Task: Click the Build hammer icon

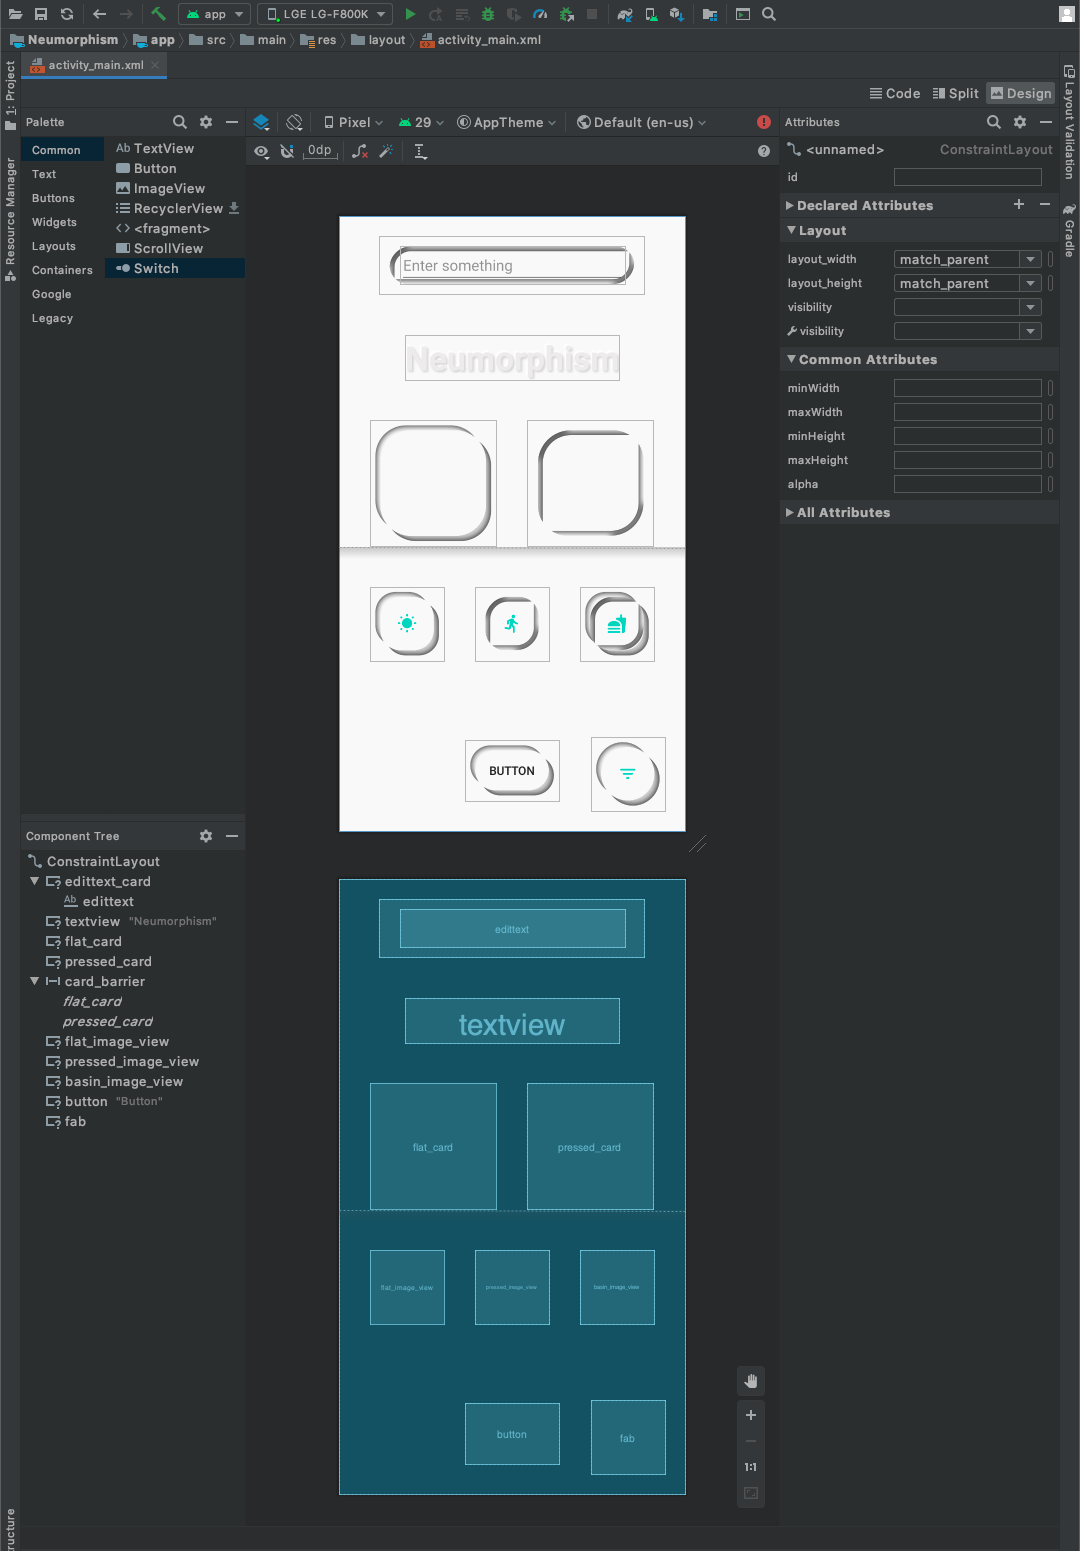Action: pyautogui.click(x=158, y=14)
